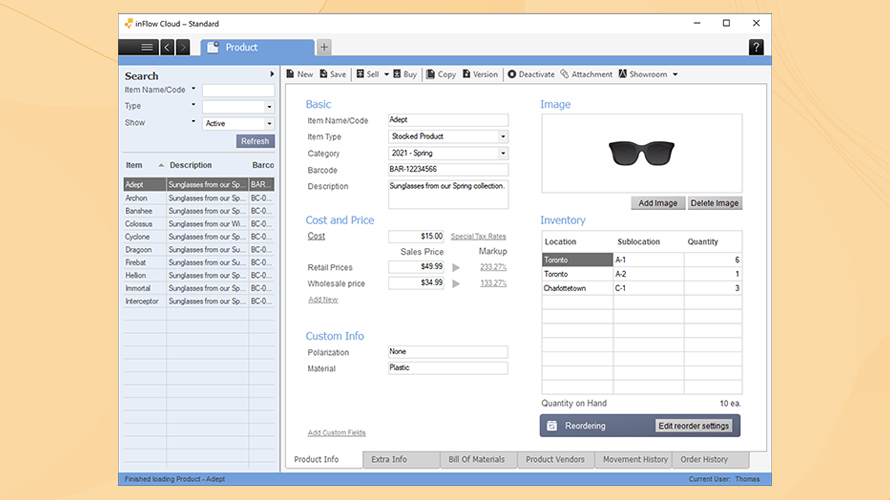Image resolution: width=890 pixels, height=500 pixels.
Task: Open the Category dropdown
Action: tap(503, 154)
